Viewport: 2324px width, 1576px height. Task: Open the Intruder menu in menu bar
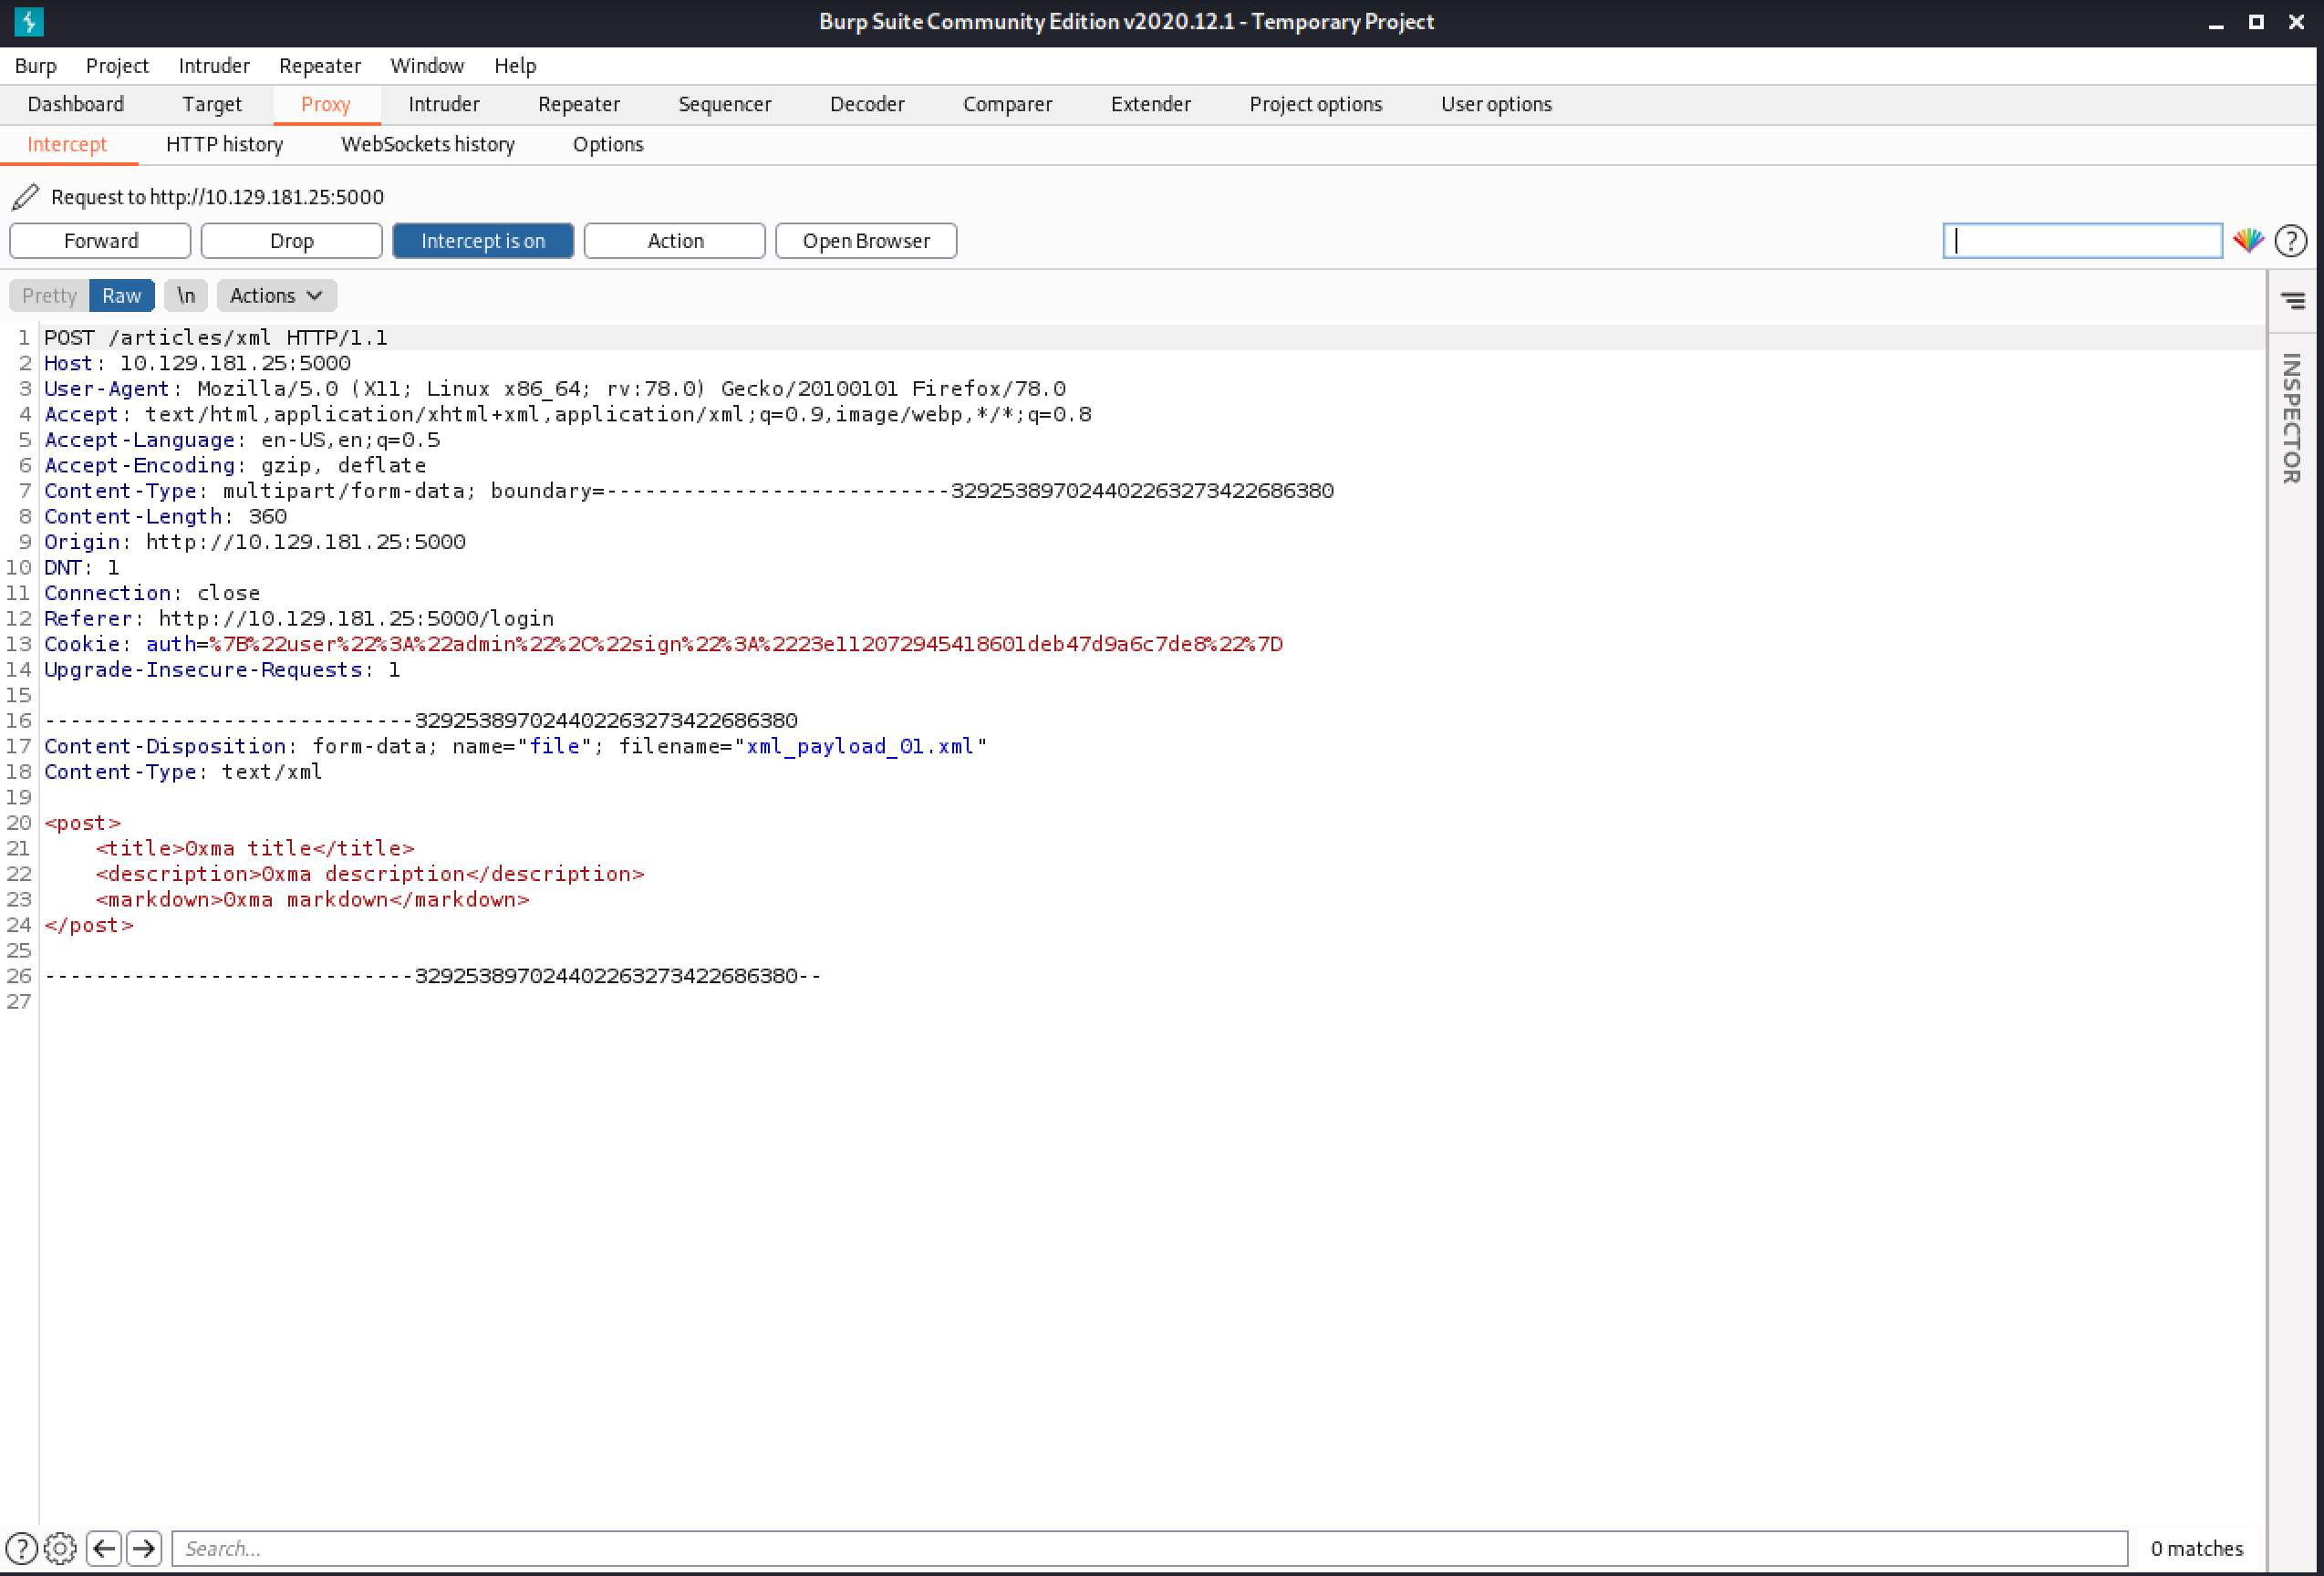pyautogui.click(x=214, y=66)
